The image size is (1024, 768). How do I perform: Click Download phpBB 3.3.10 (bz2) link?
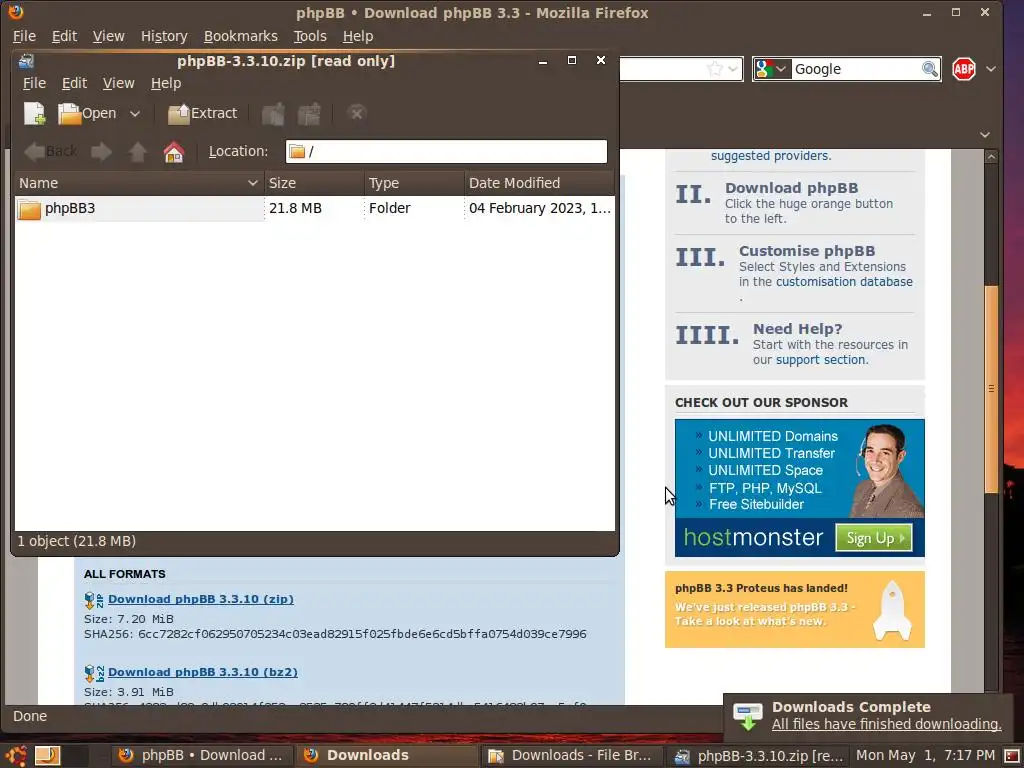(202, 672)
